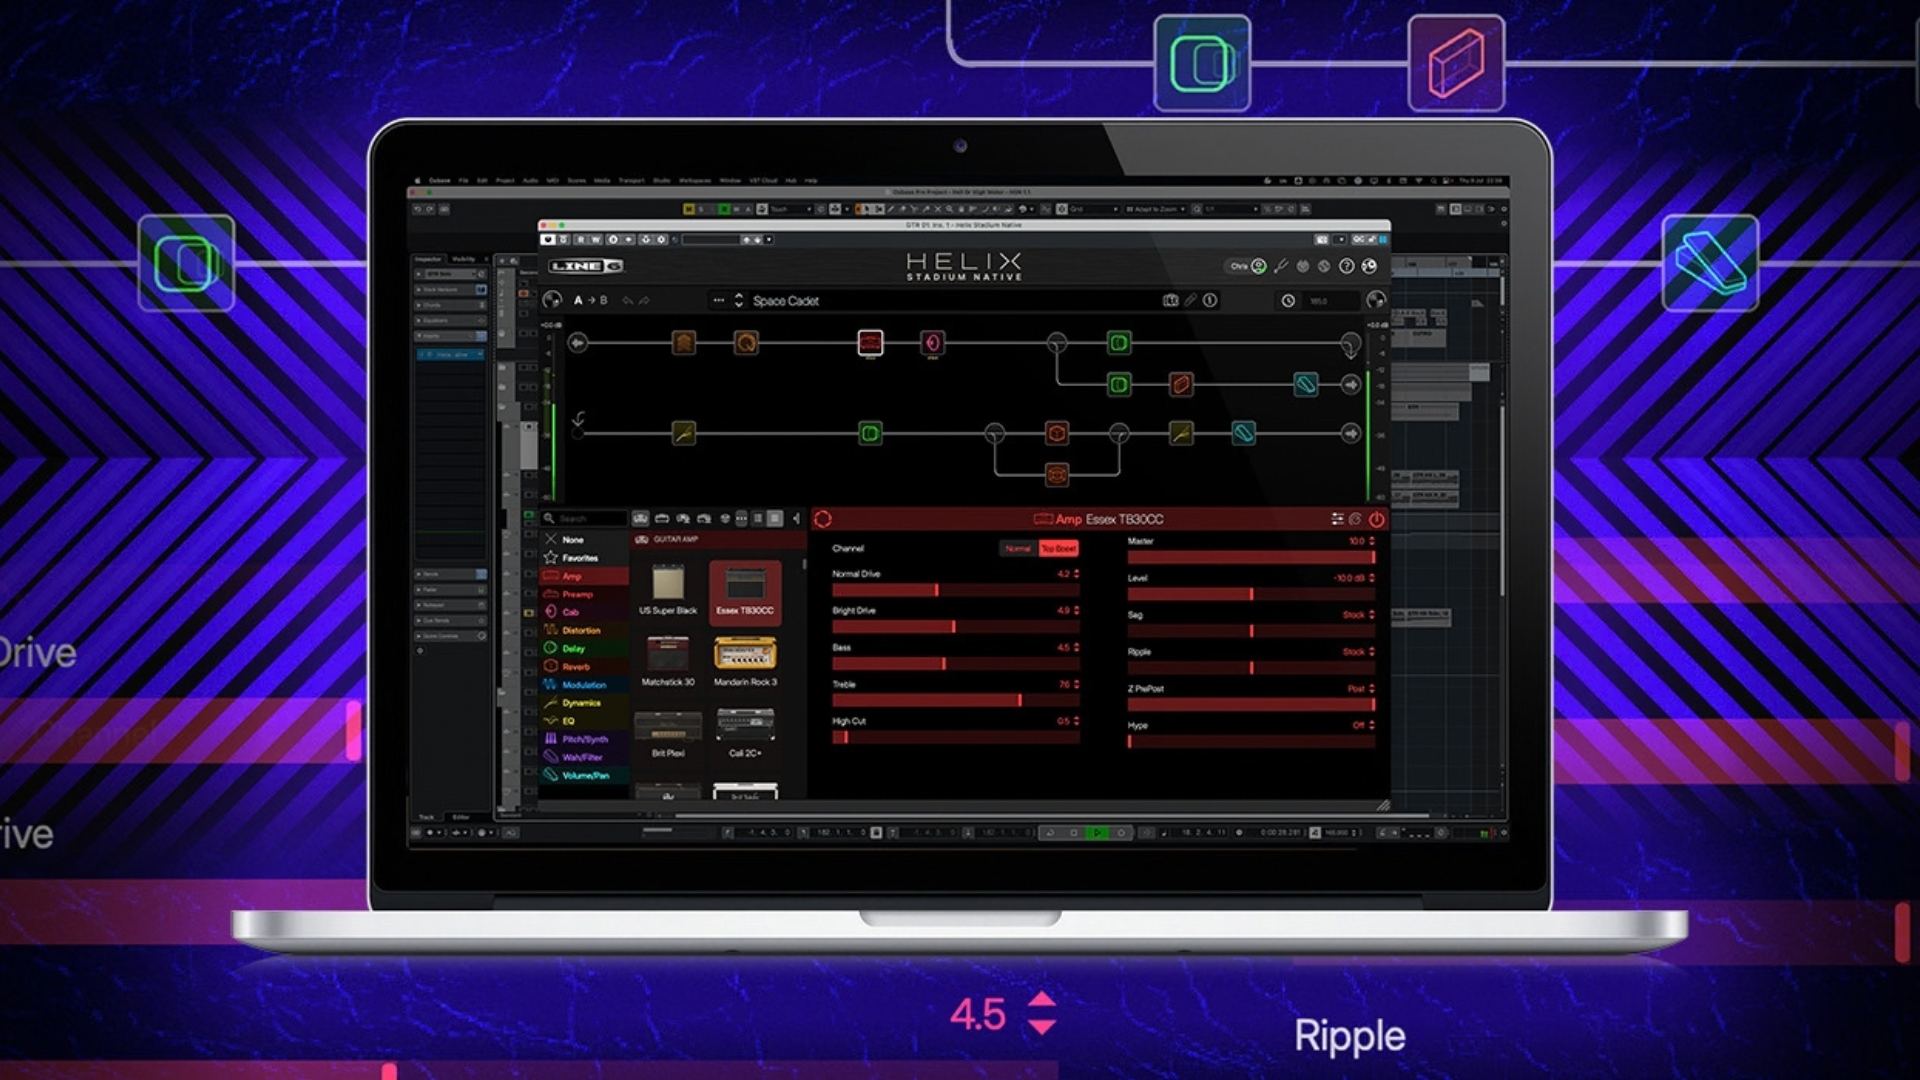Click the Sag Stock value stepper

[1371, 615]
